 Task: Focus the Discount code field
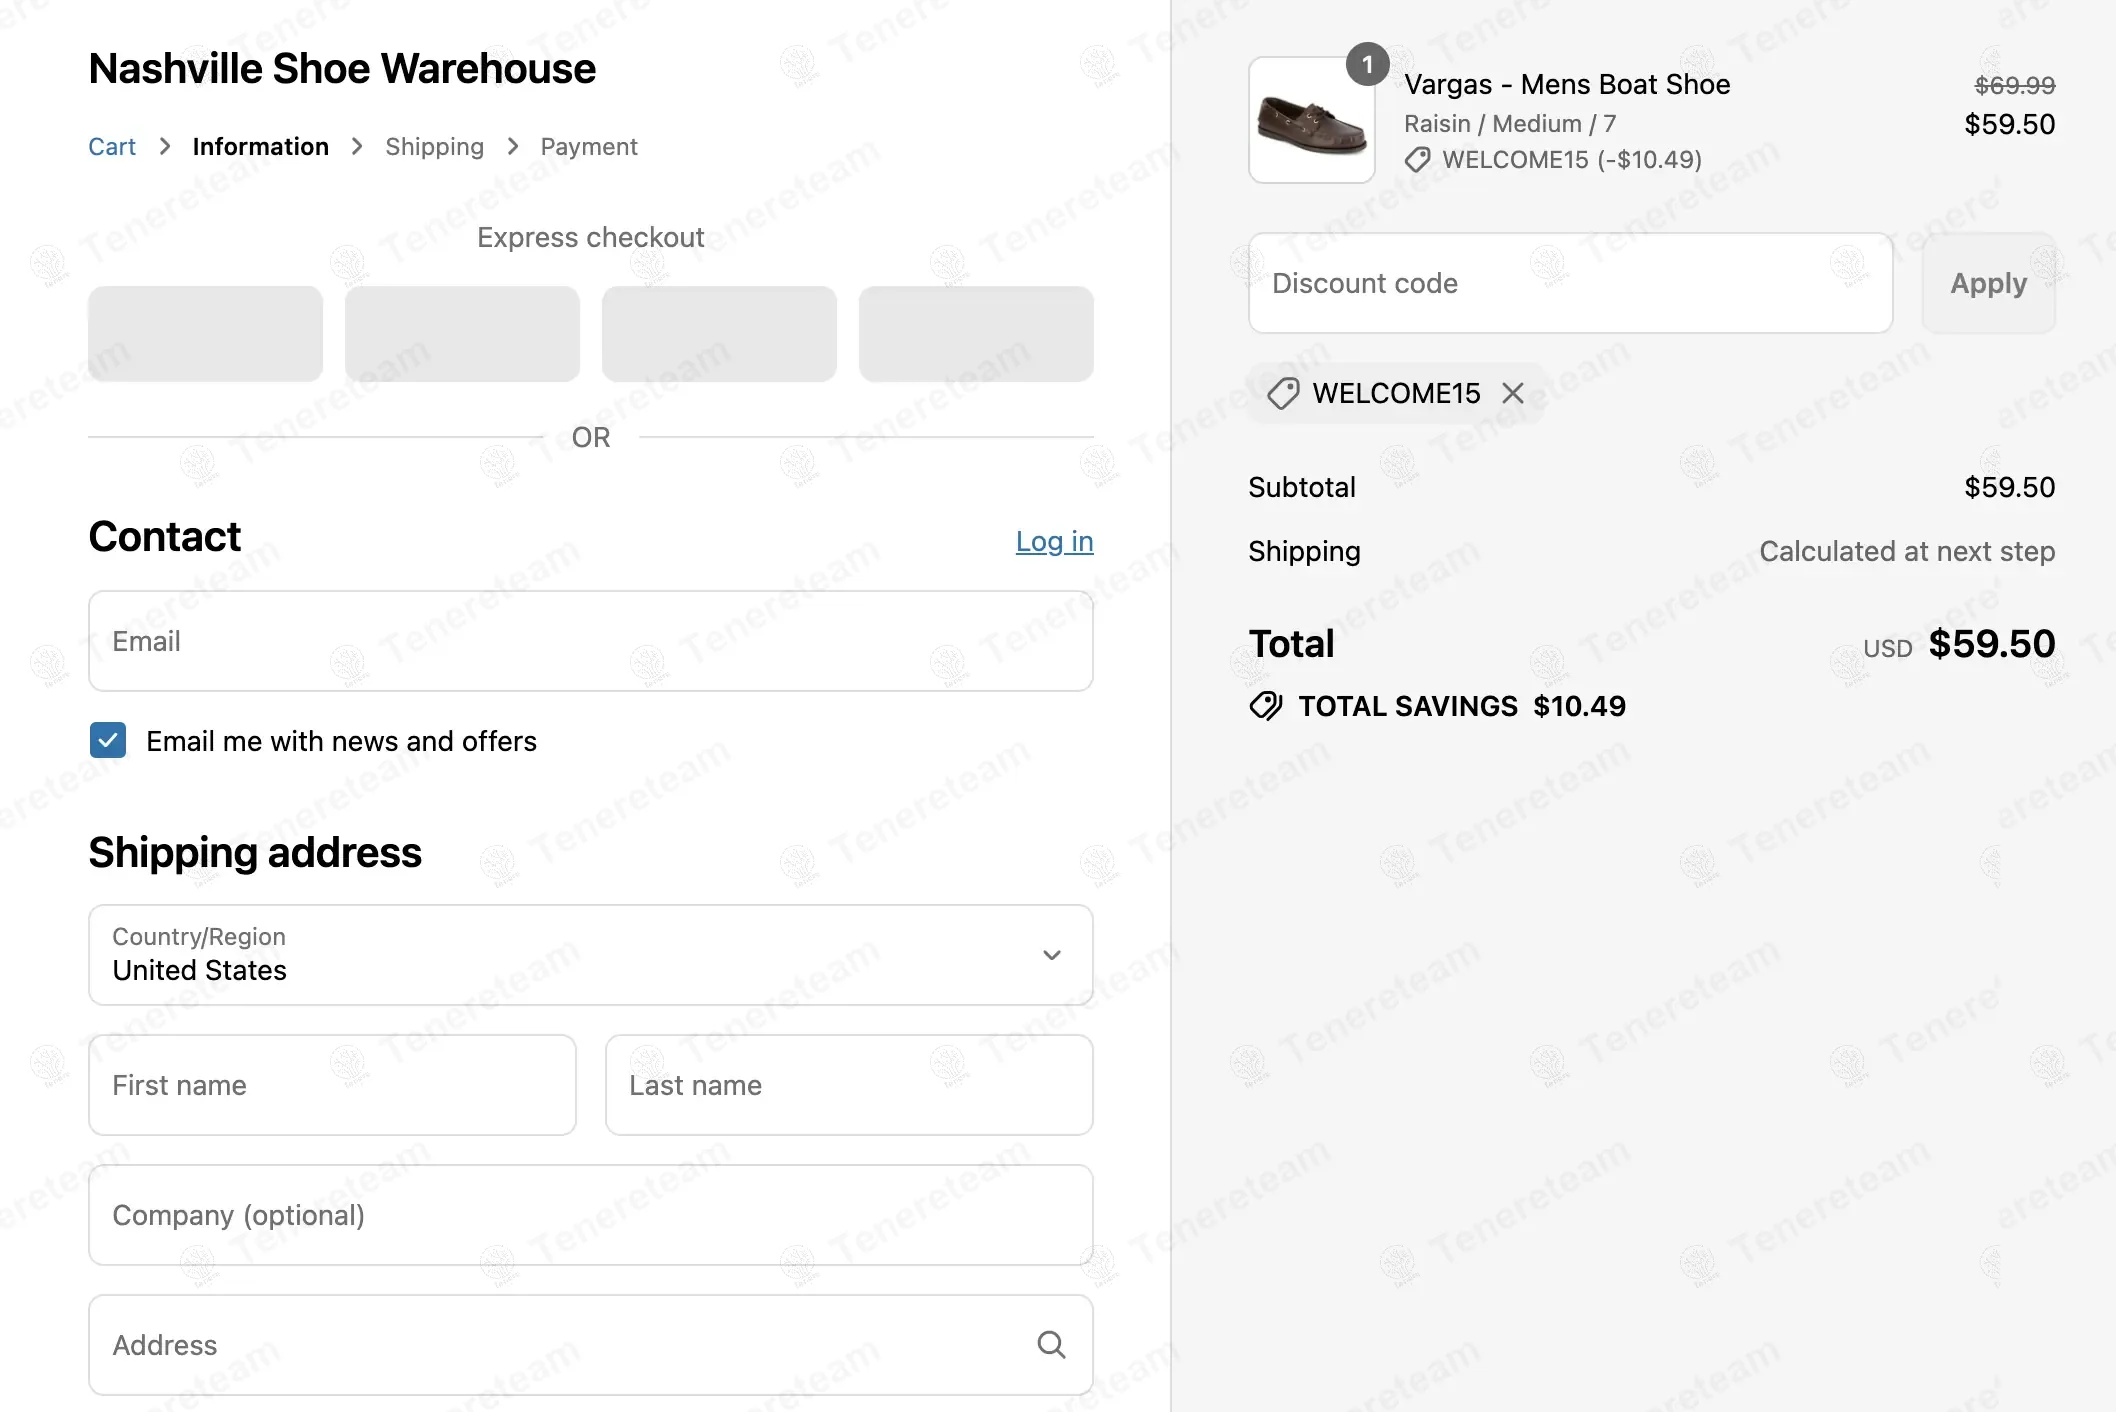[1570, 283]
